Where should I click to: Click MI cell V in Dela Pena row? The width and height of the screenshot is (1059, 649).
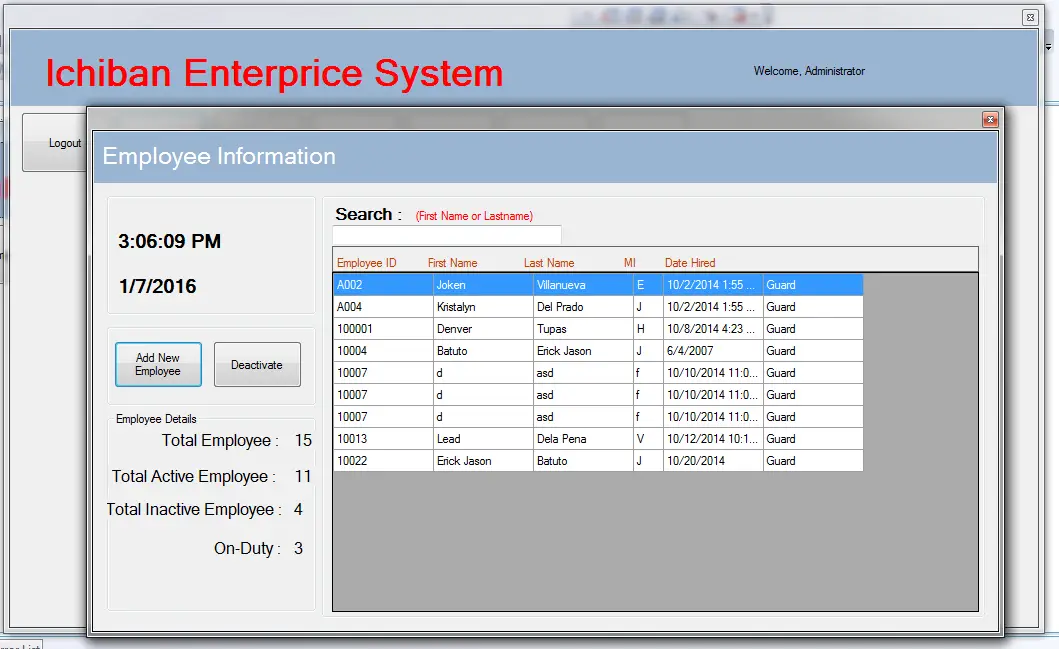click(x=648, y=438)
